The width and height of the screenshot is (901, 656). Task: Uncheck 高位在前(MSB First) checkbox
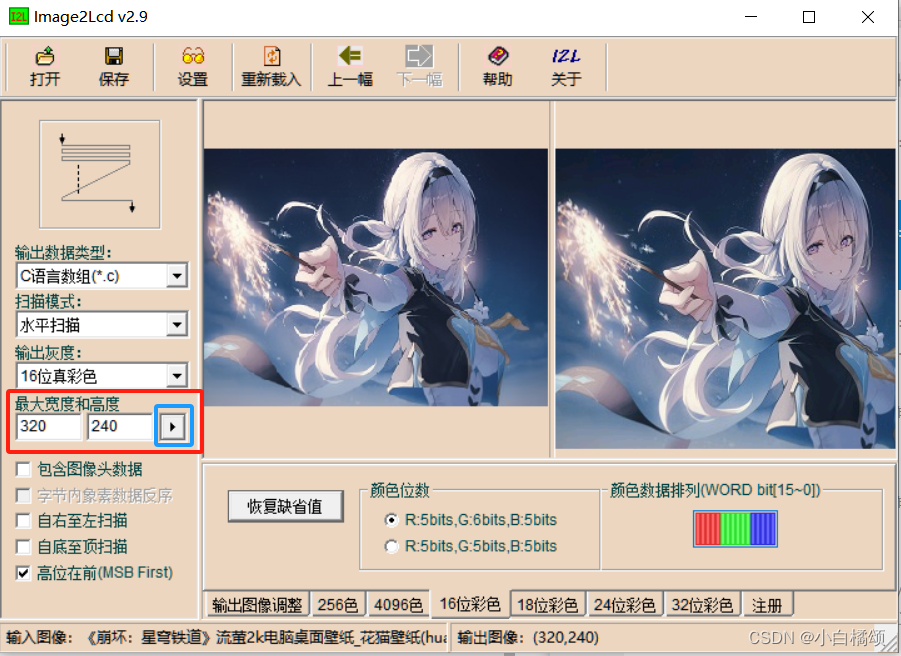(x=23, y=573)
